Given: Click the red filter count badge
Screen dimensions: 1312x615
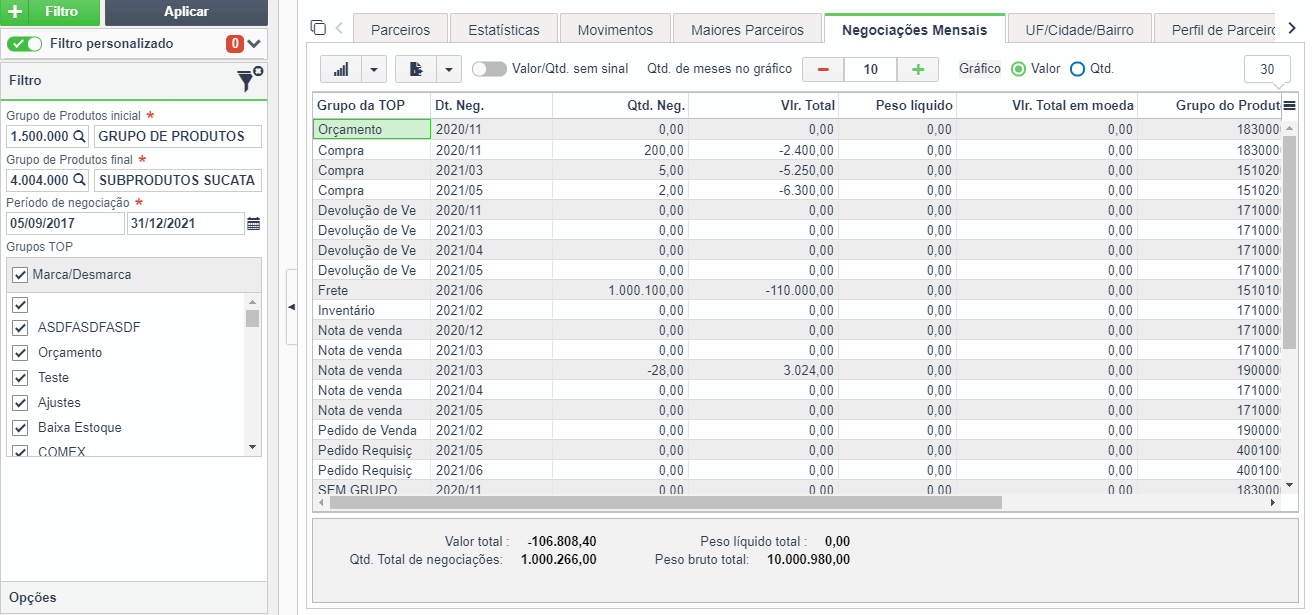Looking at the screenshot, I should click(x=234, y=44).
